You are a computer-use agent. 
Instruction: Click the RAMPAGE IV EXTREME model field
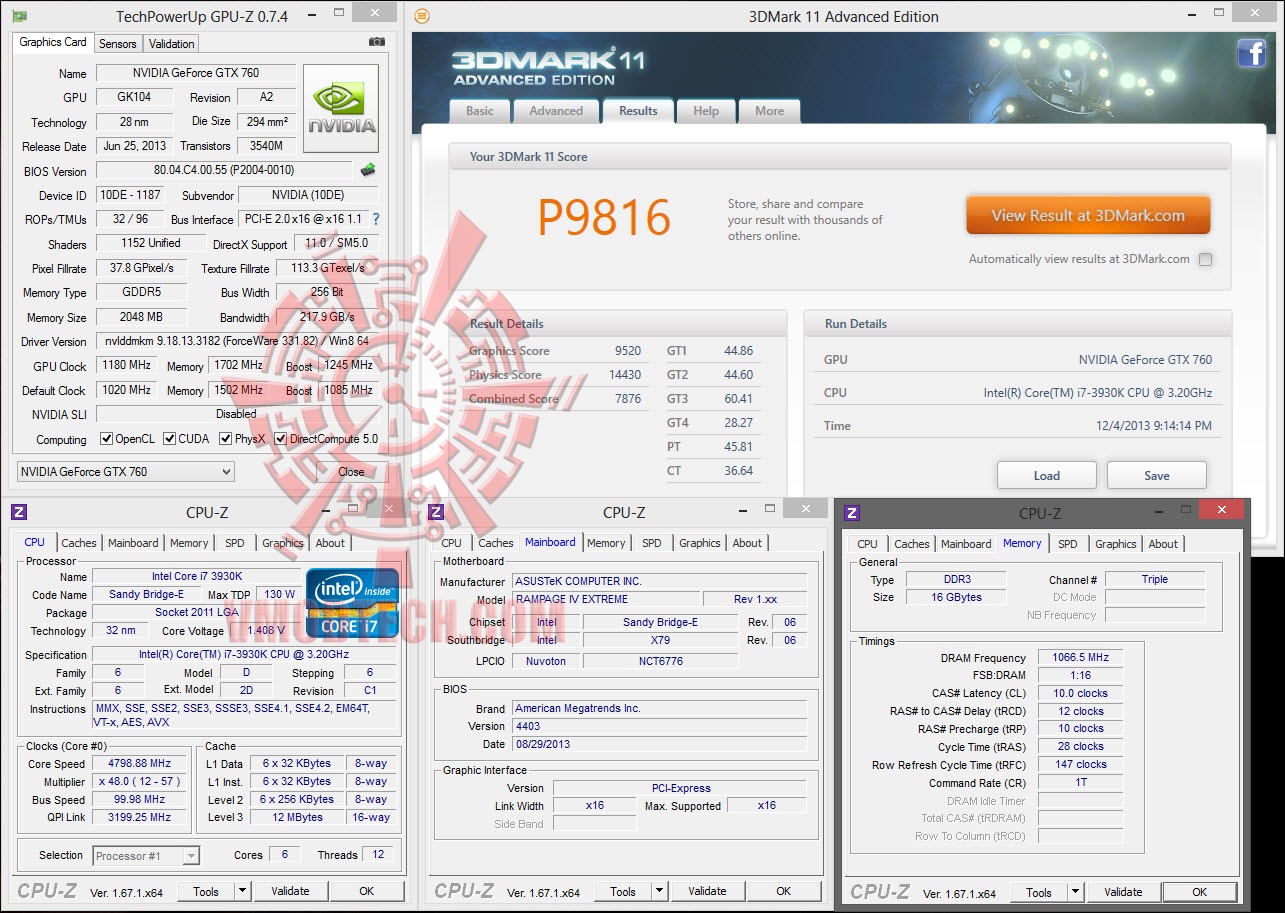click(605, 599)
